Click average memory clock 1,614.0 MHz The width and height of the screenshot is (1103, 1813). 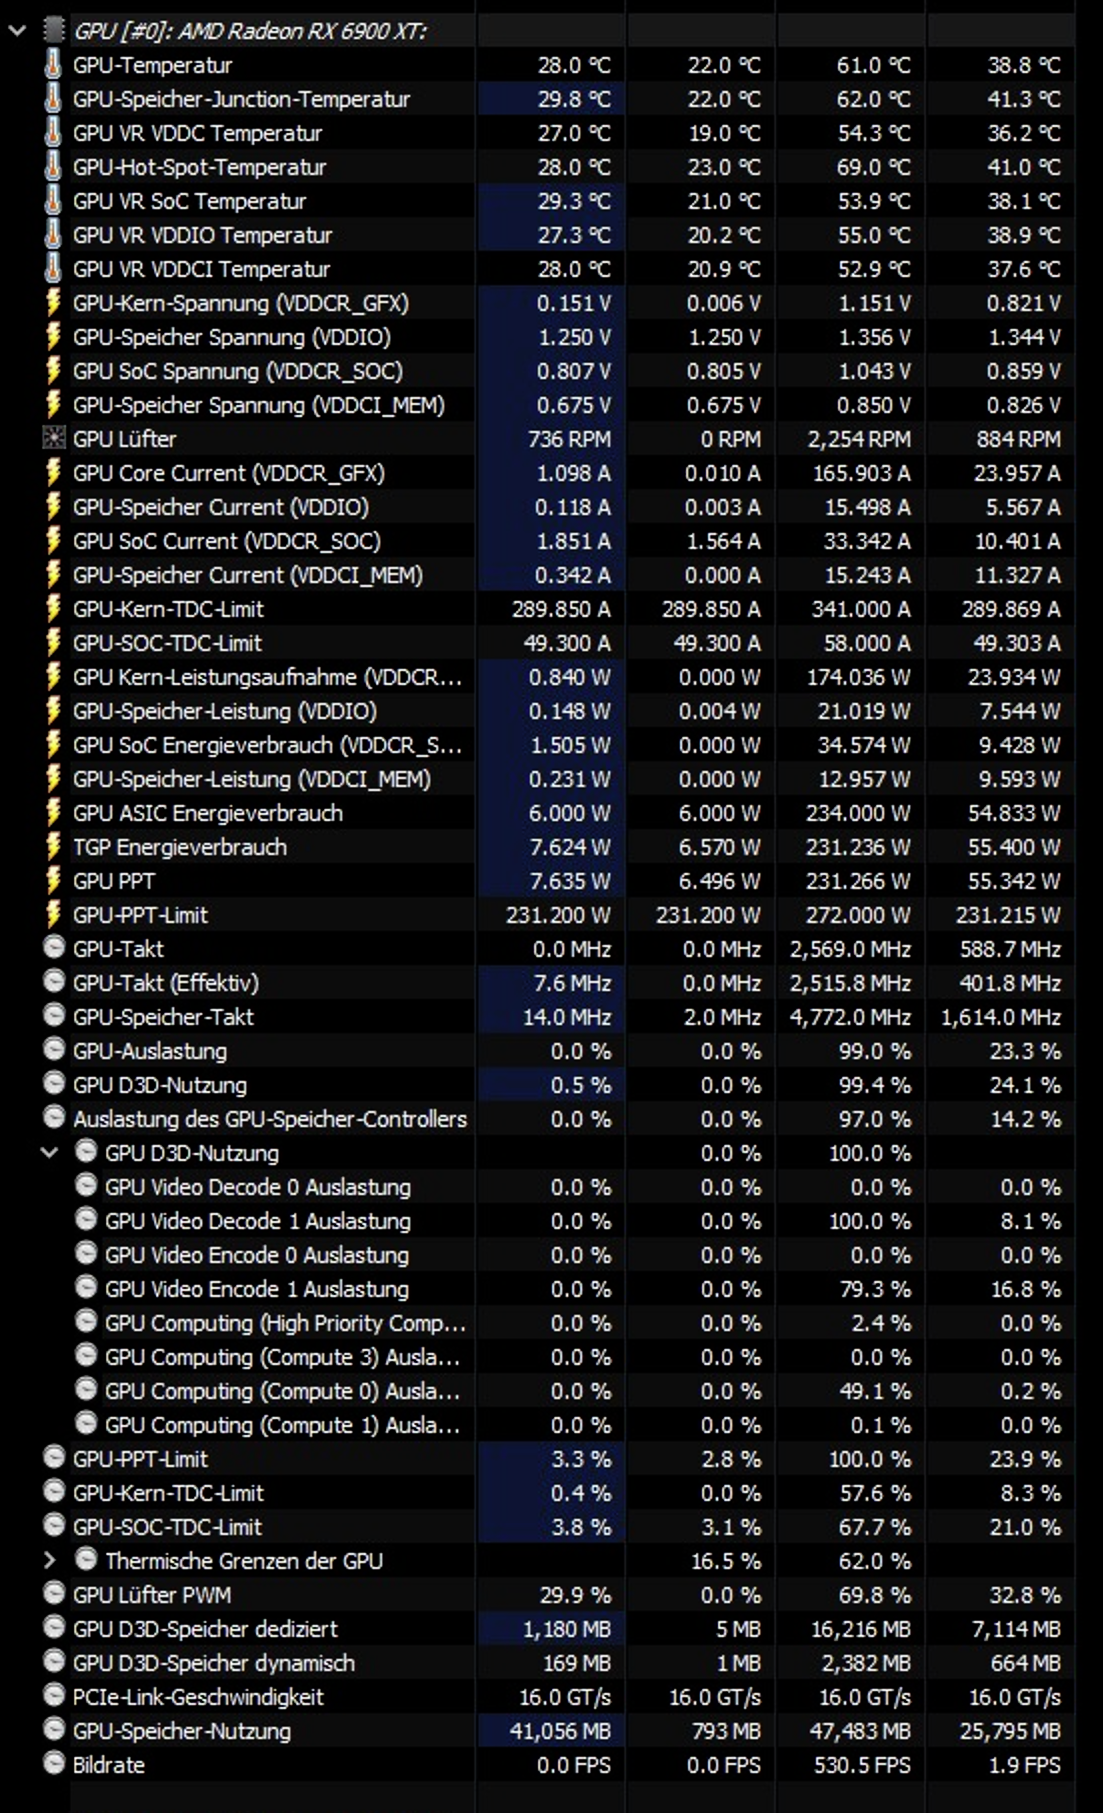click(x=1001, y=1017)
